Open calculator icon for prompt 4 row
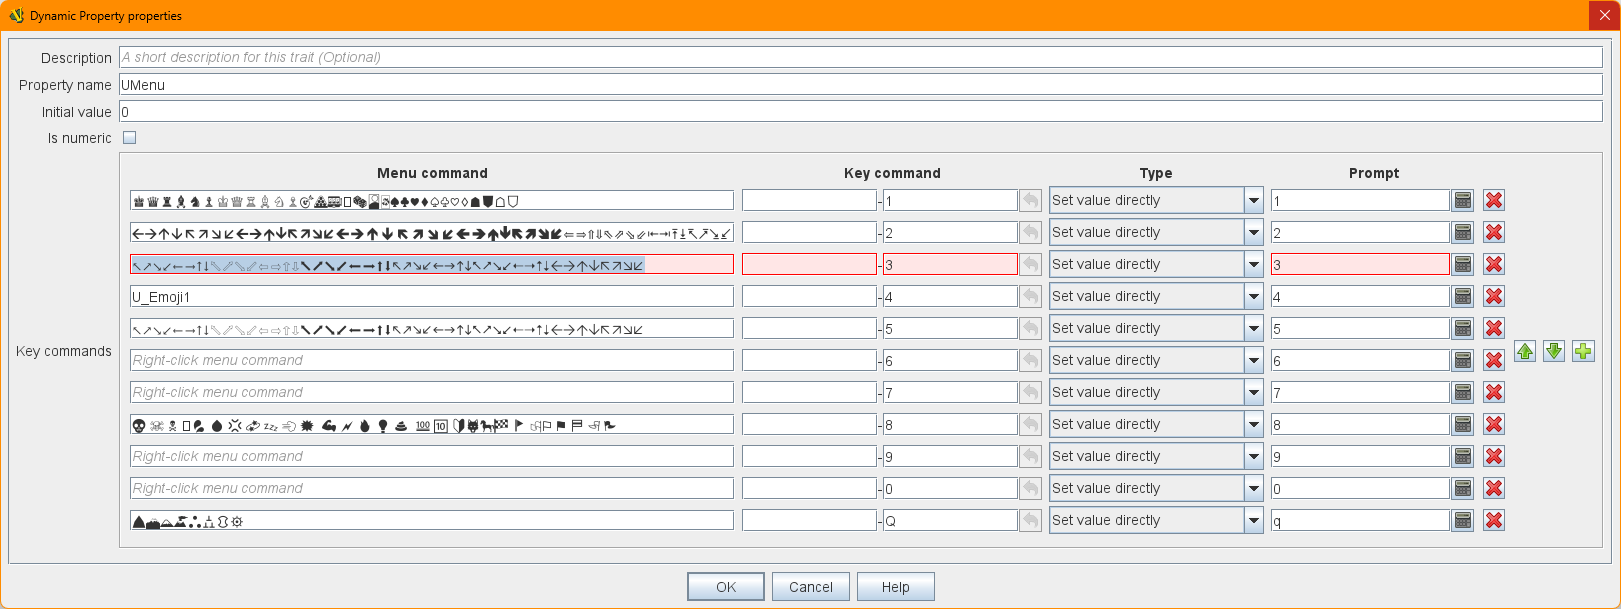1621x609 pixels. (x=1462, y=296)
